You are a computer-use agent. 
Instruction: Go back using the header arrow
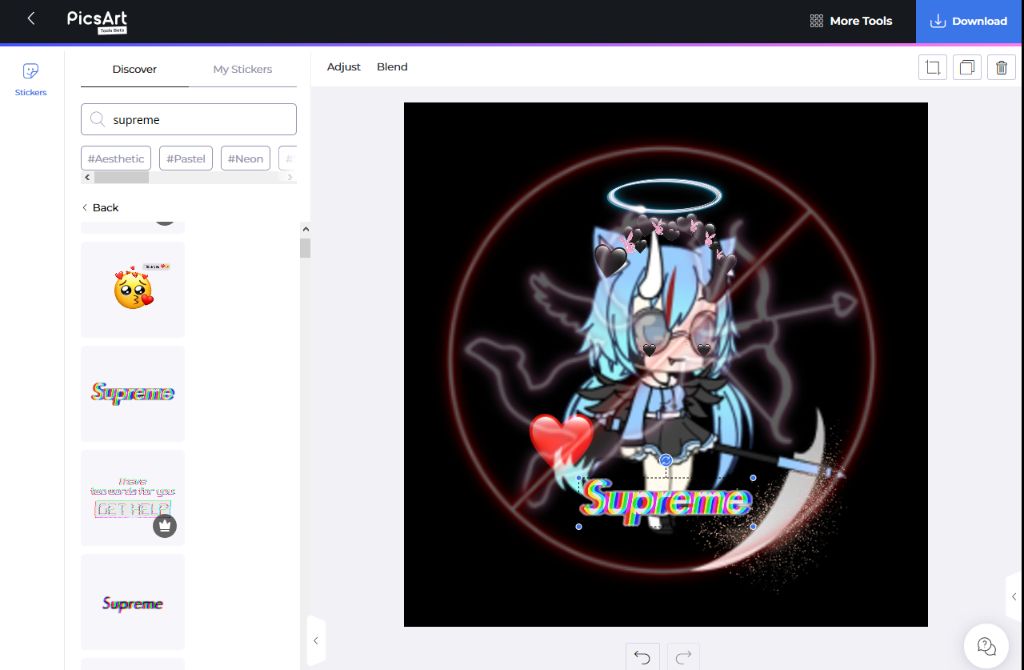(31, 19)
